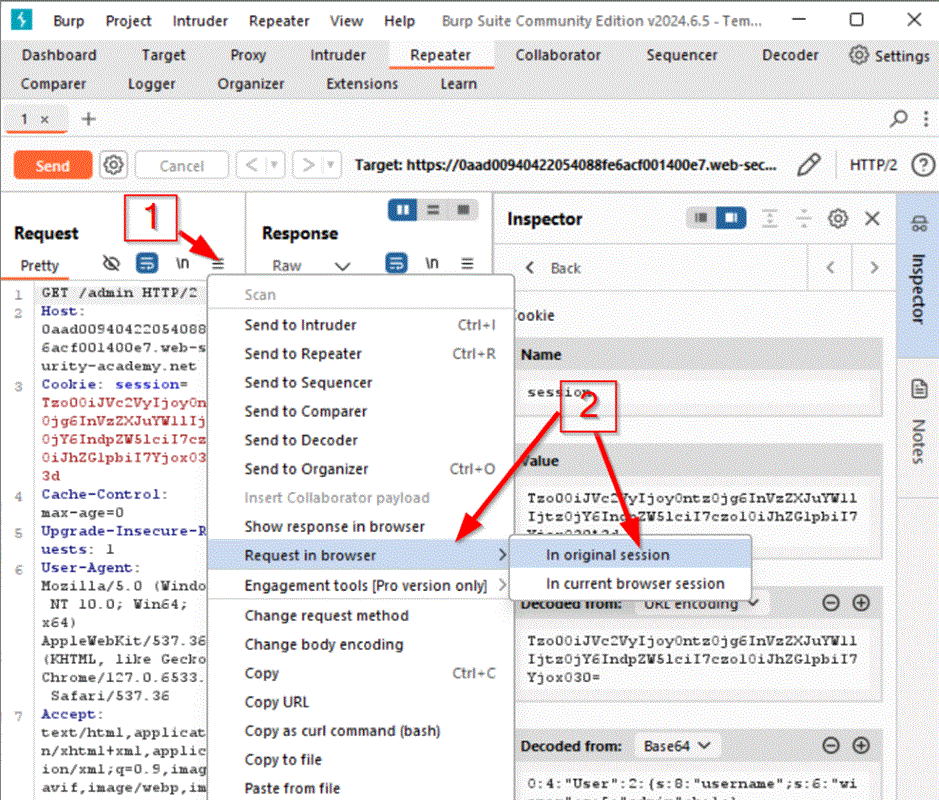Toggle side-by-side response layout view
Viewport: 939px width, 800px height.
pyautogui.click(x=405, y=210)
